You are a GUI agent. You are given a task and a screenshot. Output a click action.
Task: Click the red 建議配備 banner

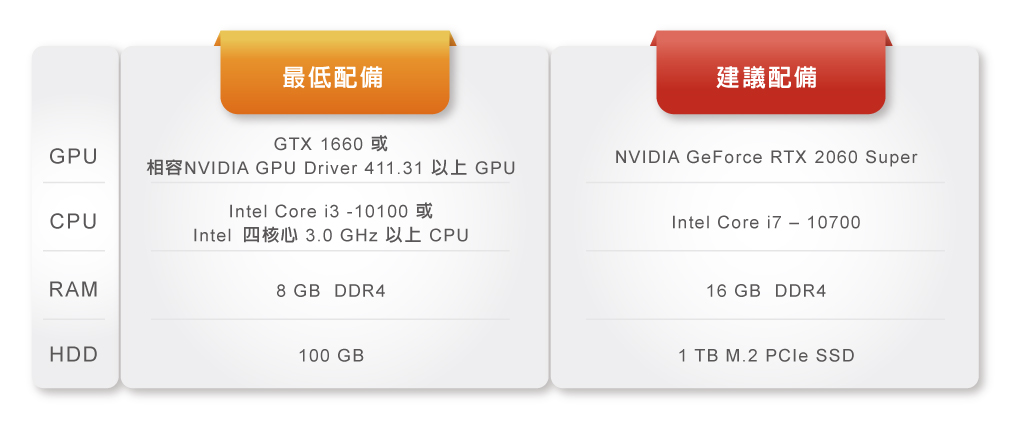767,77
